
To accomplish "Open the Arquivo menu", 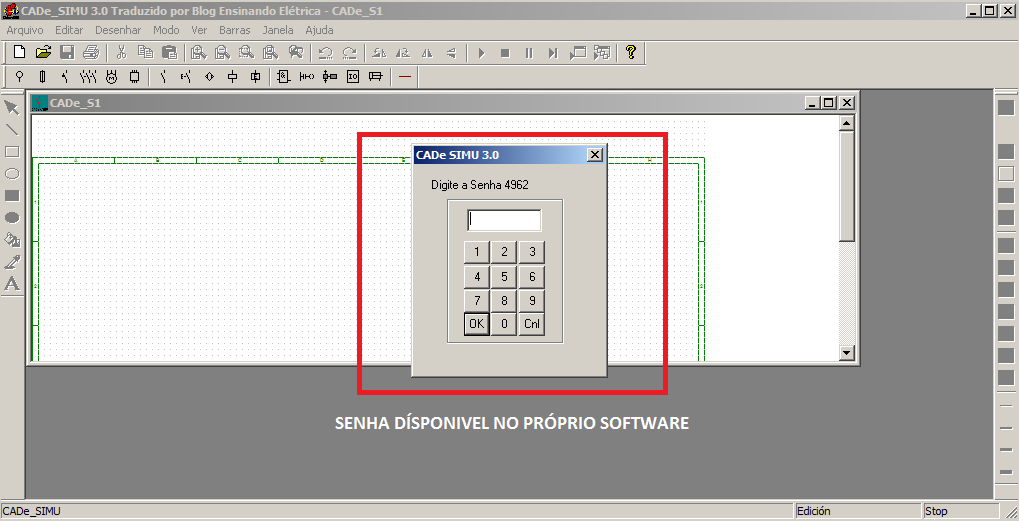I will point(25,30).
